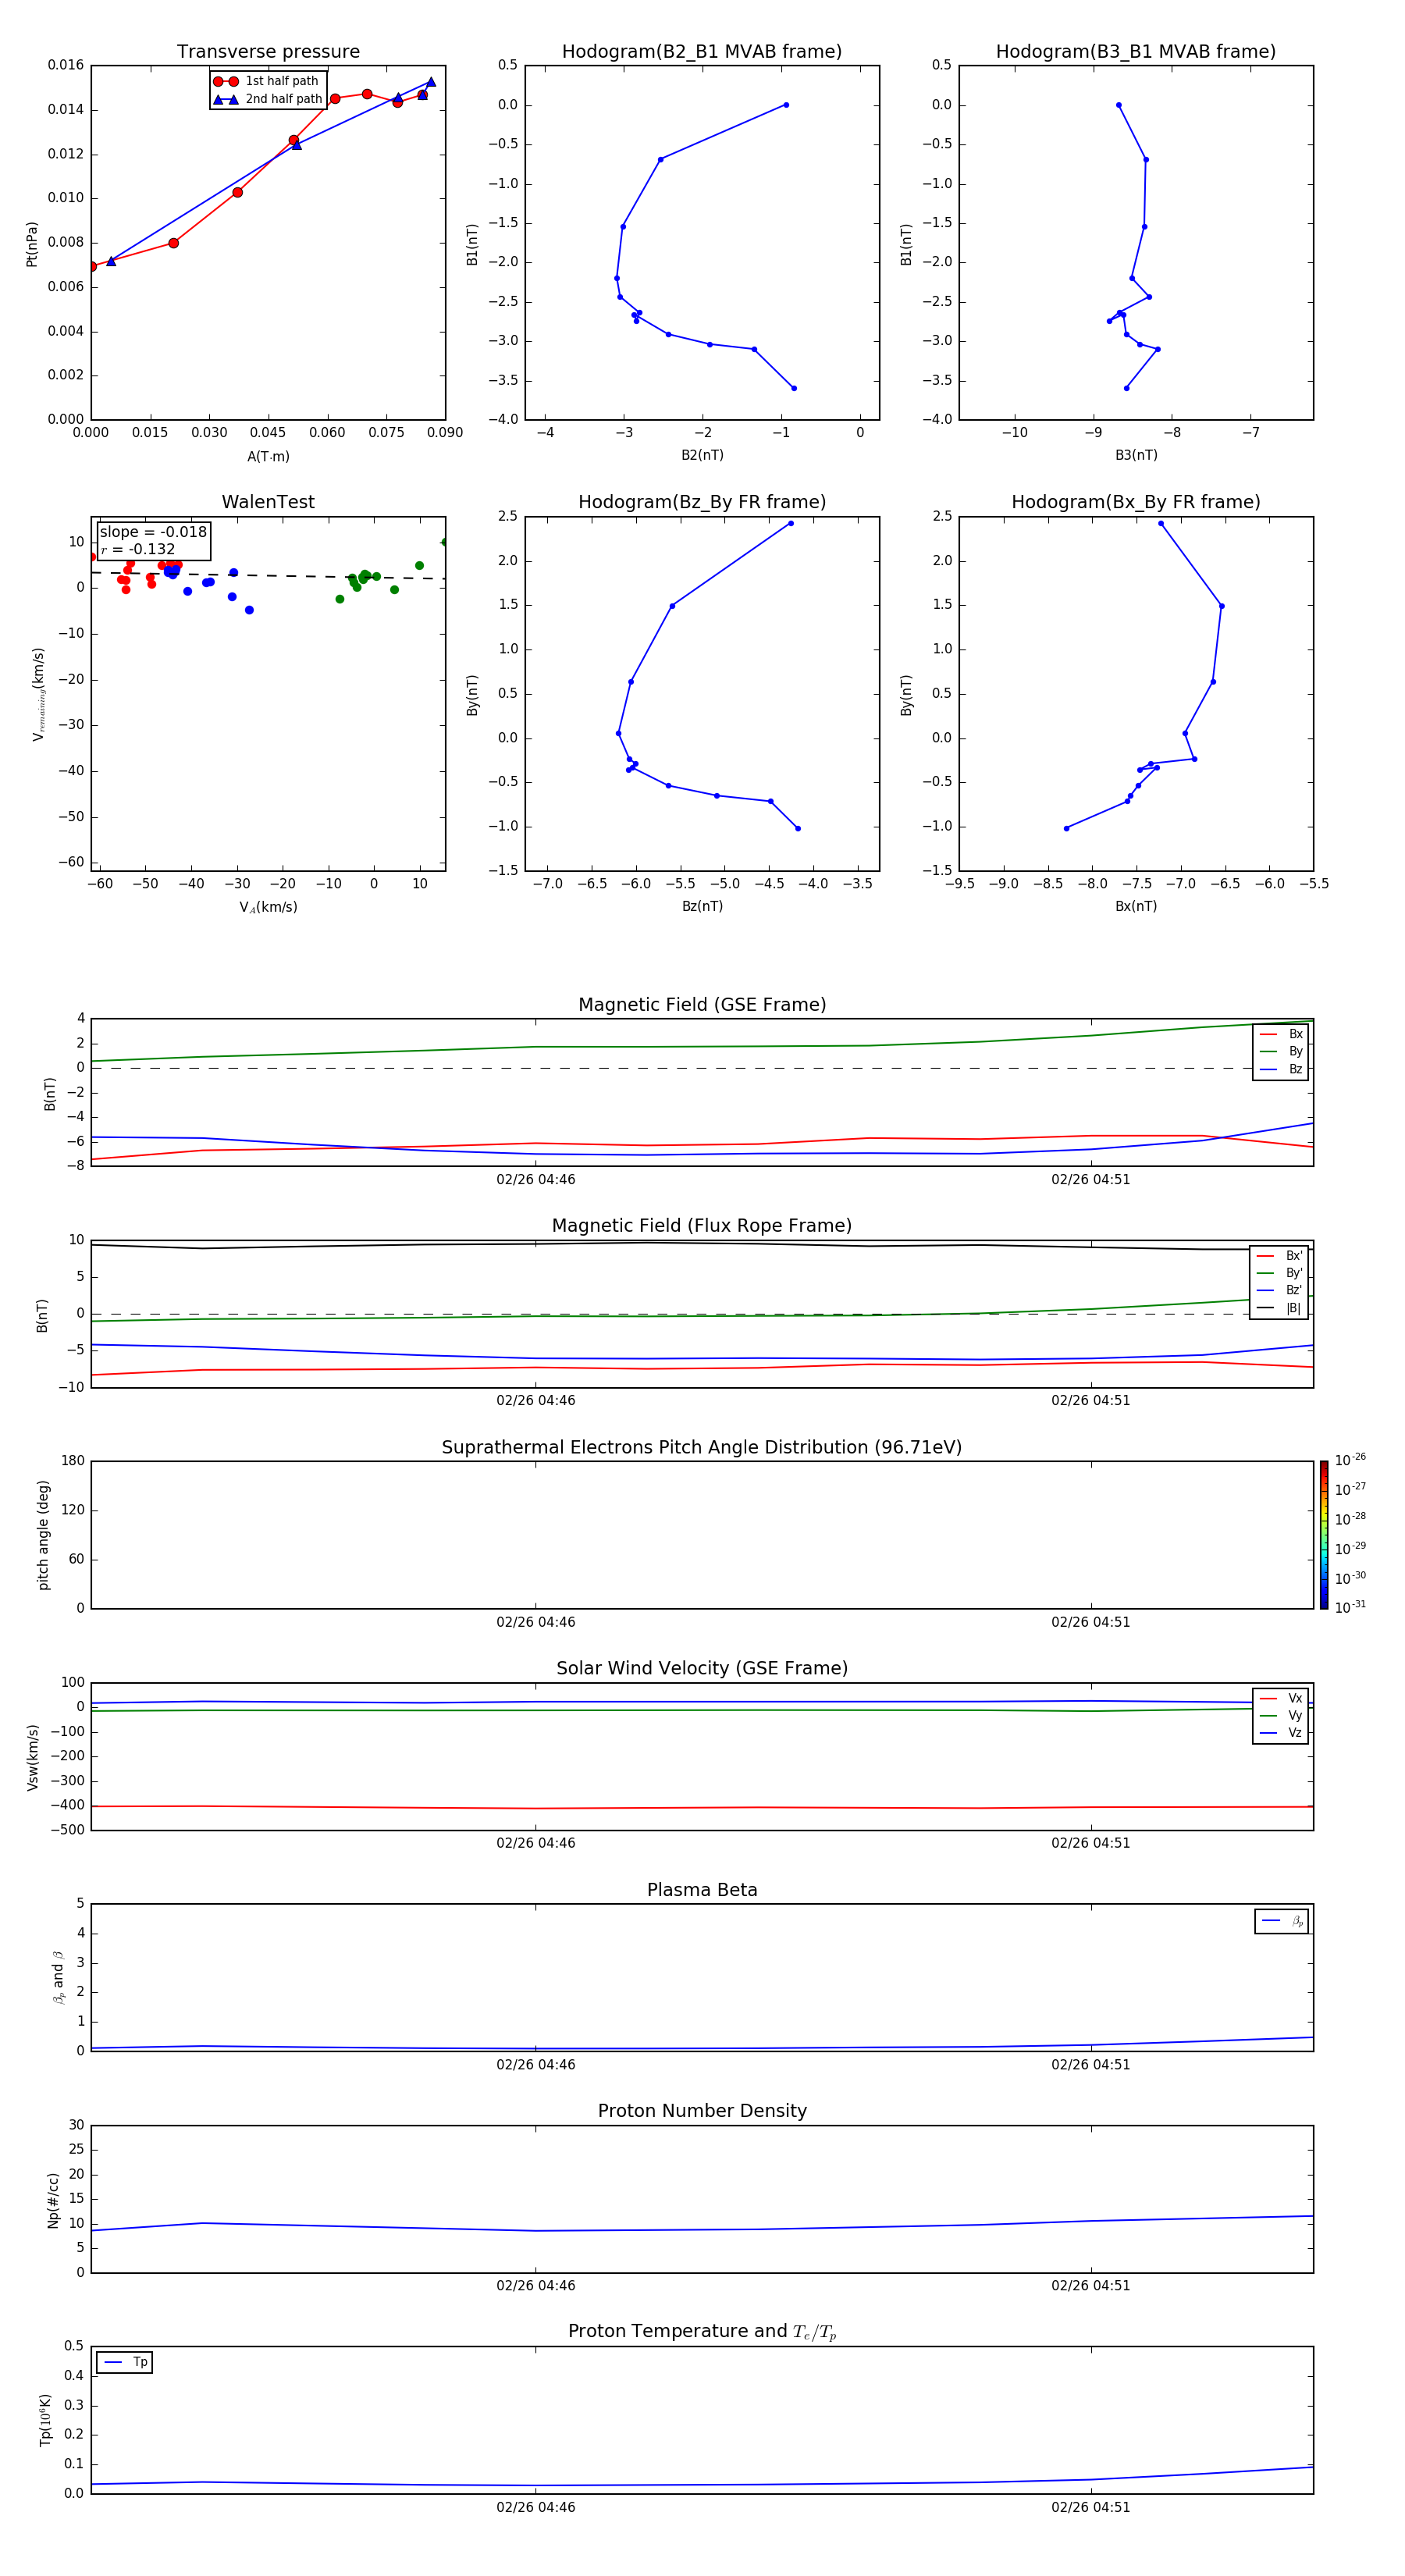Screen dimensions: 1405x2576
Task: Click the Suprathermal Electrons Pitch Angle Distribution title
Action: click(702, 1448)
